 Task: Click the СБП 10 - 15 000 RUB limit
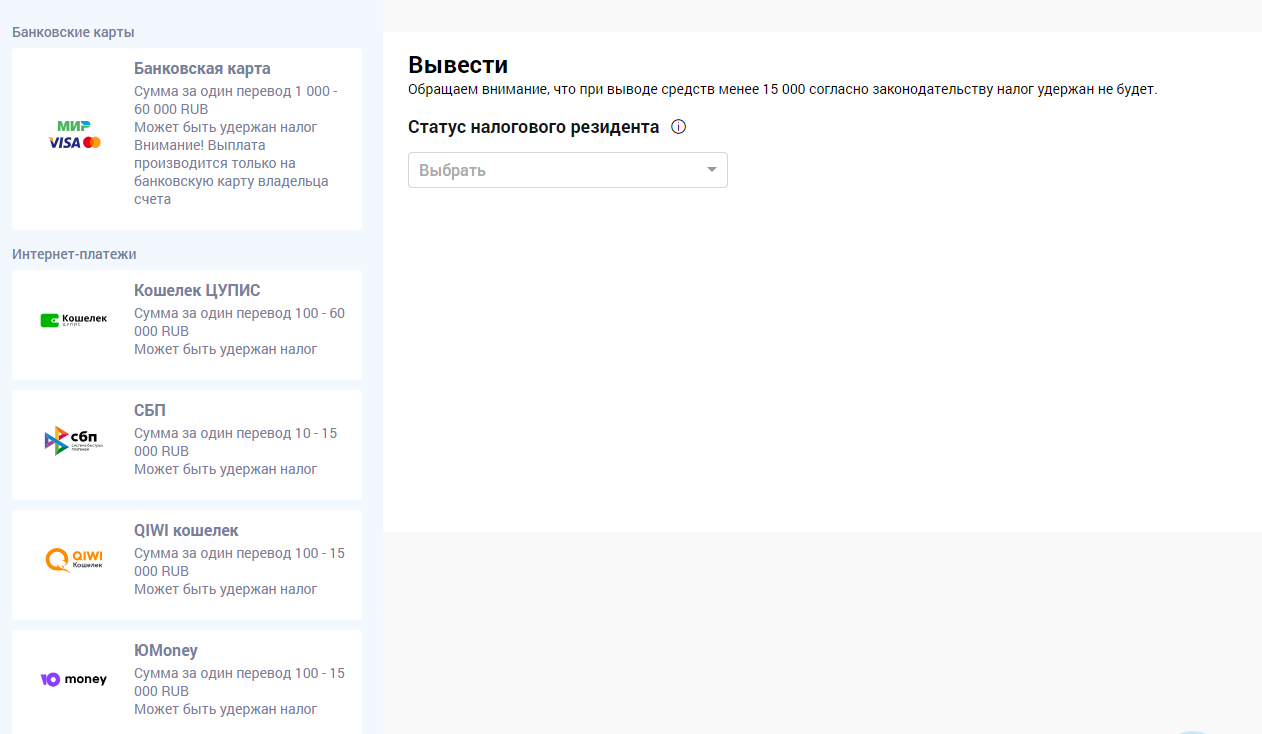[x=236, y=442]
